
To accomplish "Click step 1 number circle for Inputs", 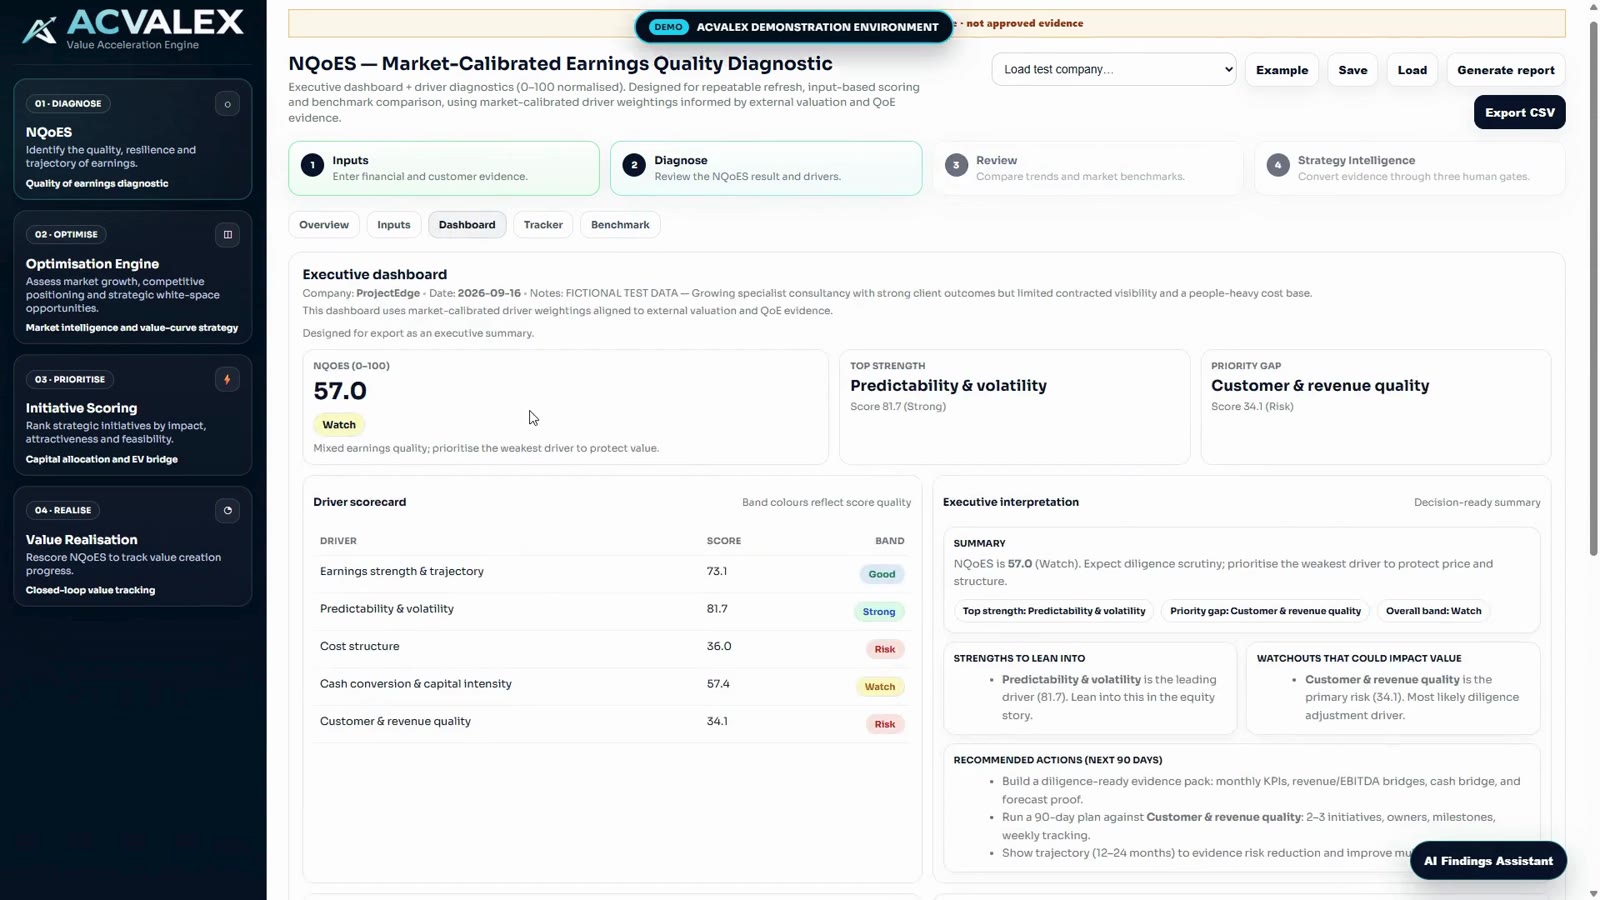I will (312, 166).
